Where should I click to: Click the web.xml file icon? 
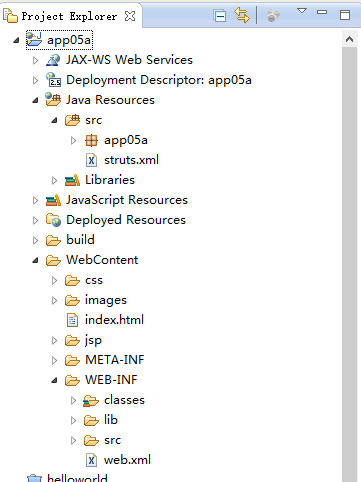[91, 460]
